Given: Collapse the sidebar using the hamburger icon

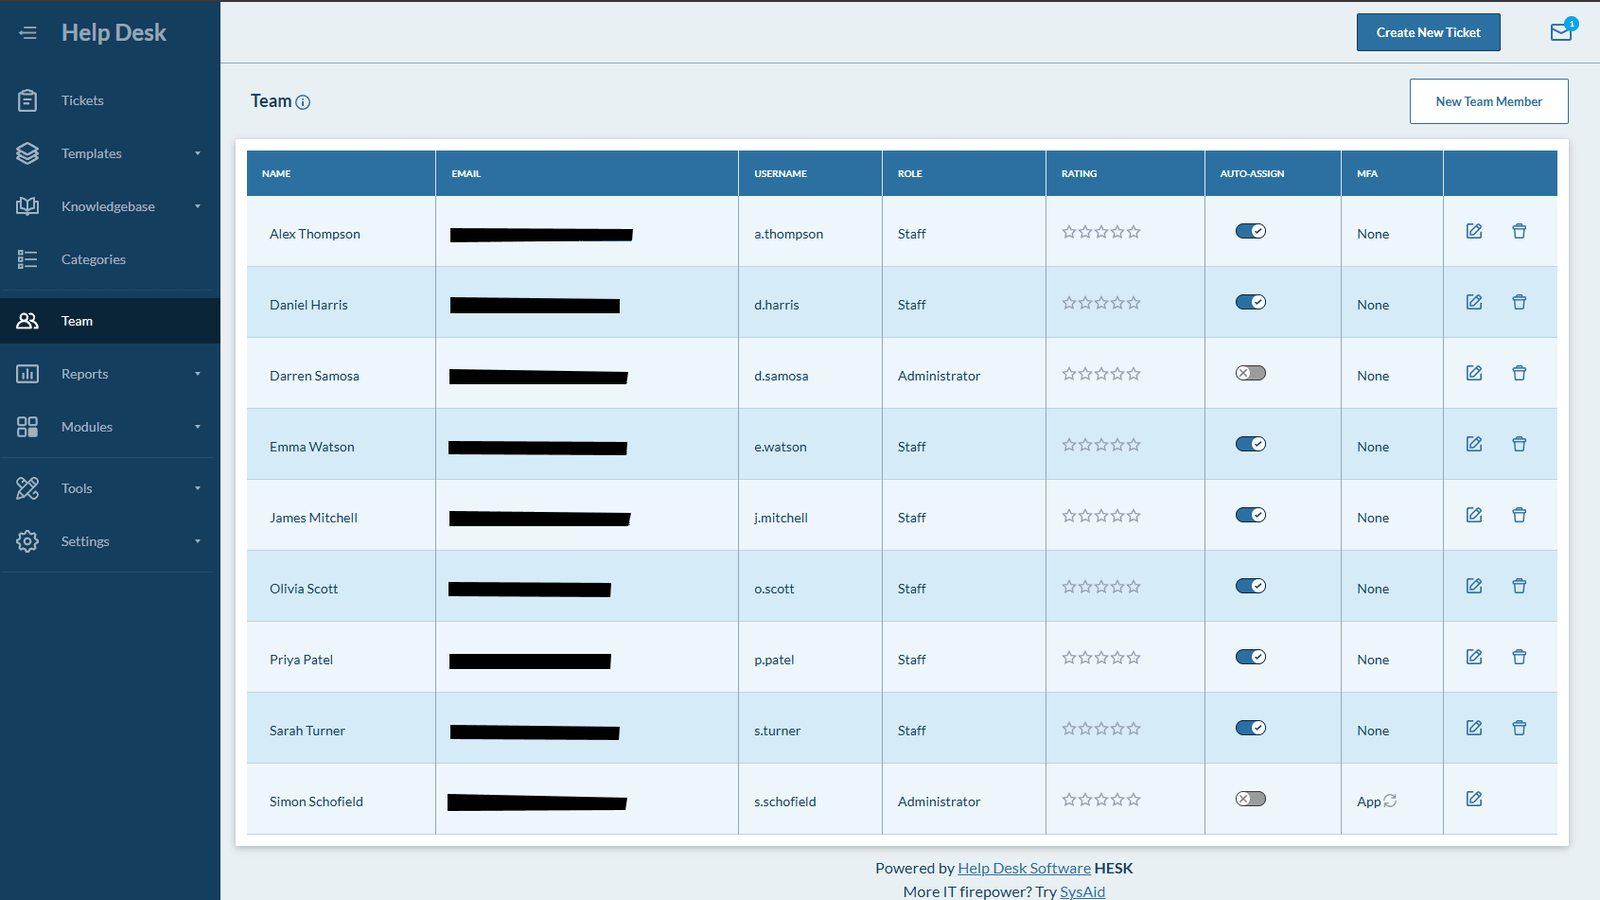Looking at the screenshot, I should [28, 33].
